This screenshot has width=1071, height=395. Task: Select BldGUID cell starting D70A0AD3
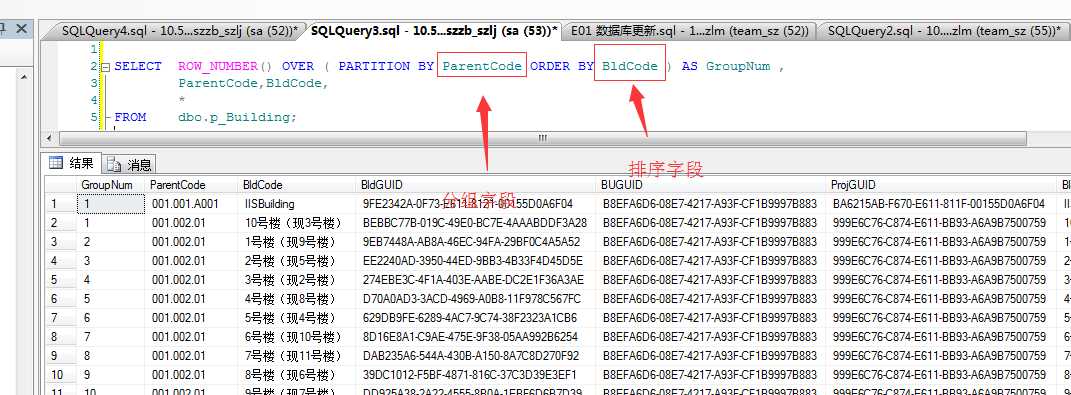[475, 299]
